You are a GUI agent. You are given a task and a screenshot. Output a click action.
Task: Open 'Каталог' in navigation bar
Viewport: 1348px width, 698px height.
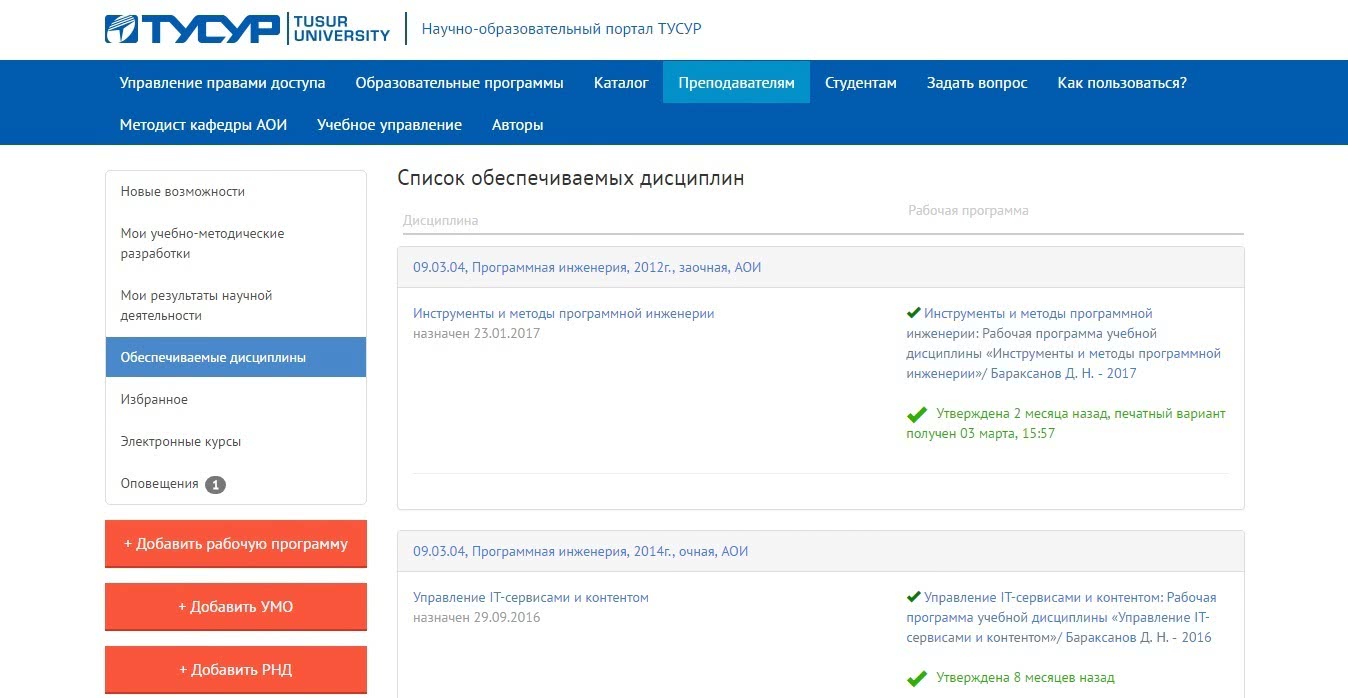621,83
